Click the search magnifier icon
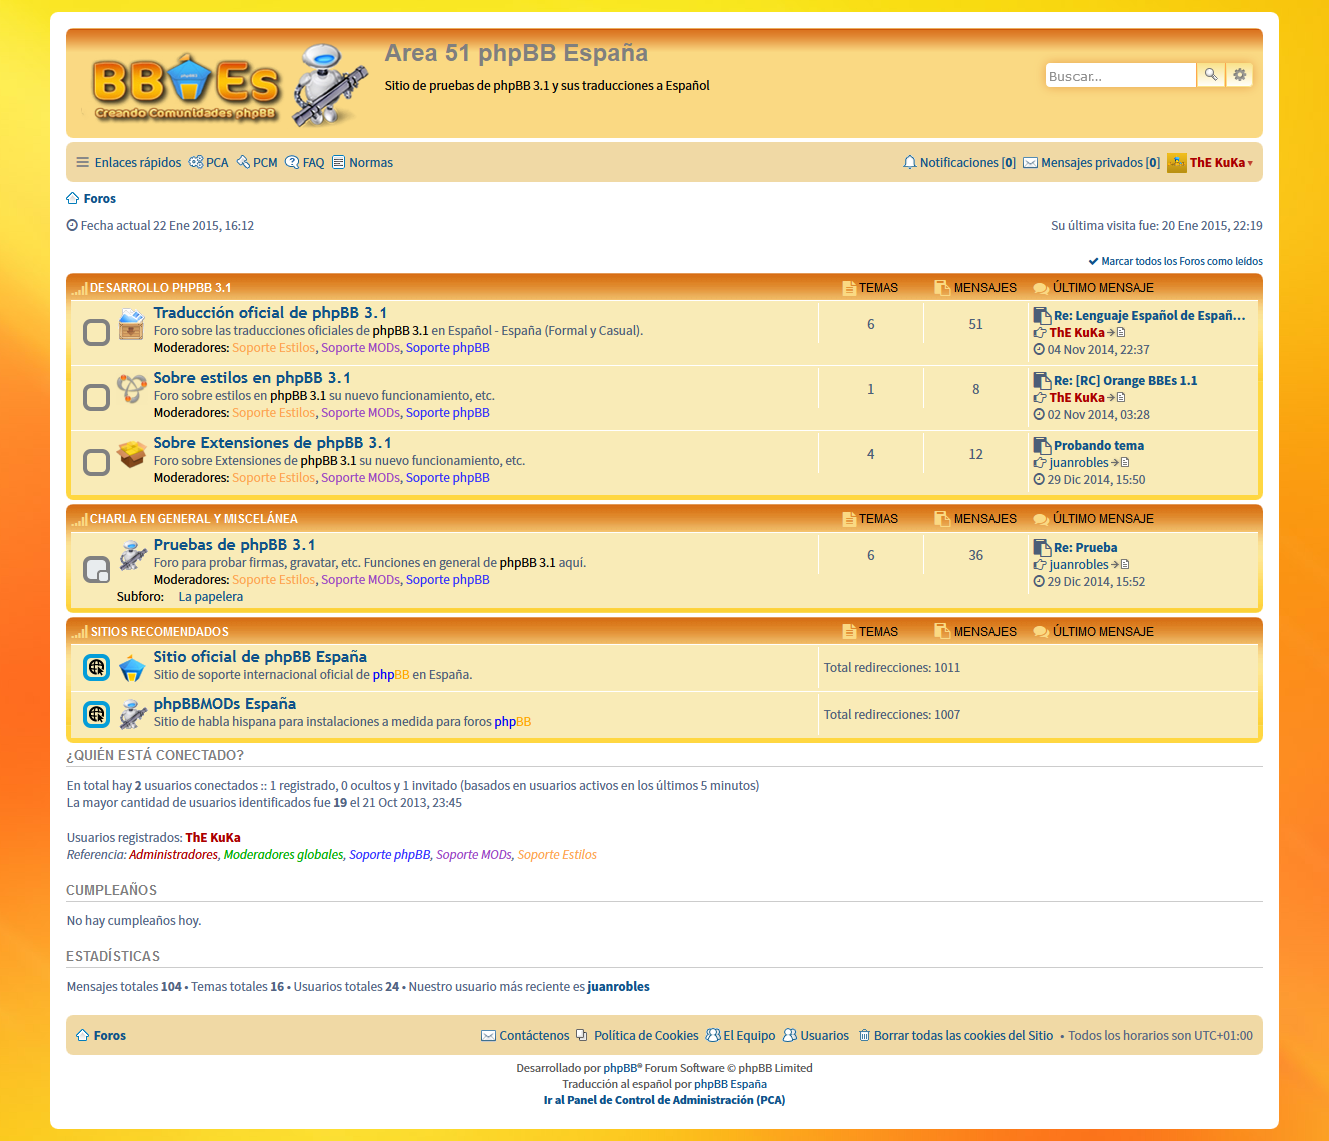The height and width of the screenshot is (1141, 1329). (x=1211, y=74)
